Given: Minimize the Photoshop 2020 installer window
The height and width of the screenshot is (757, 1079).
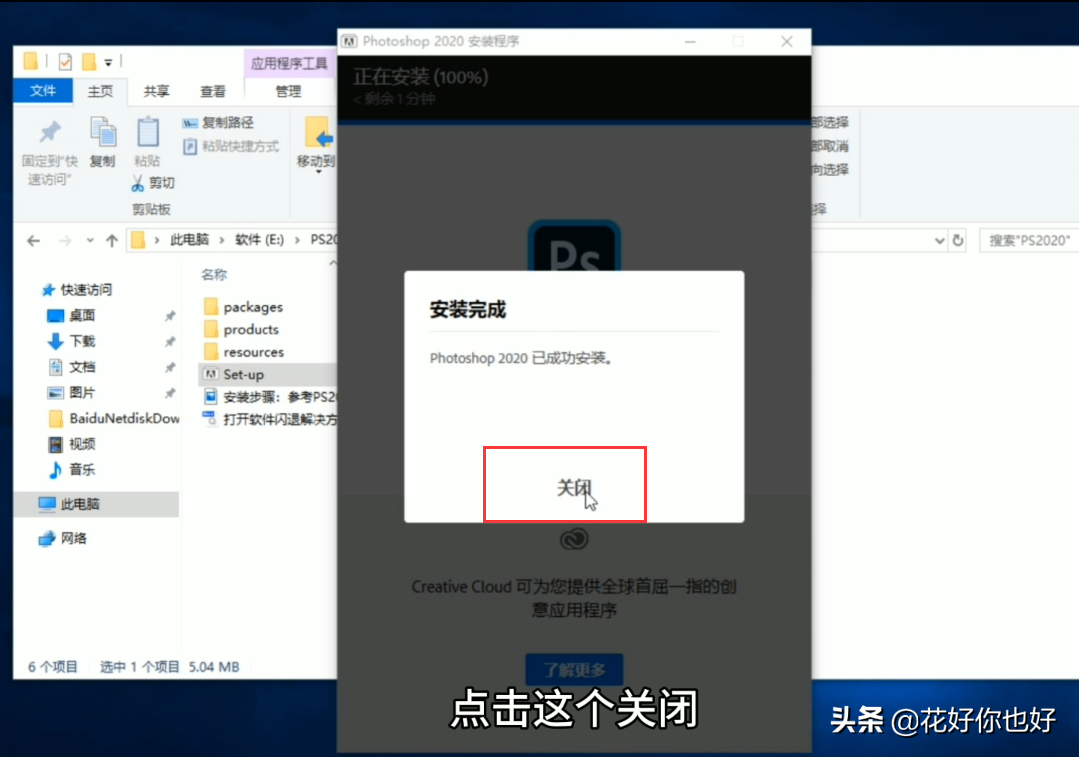Looking at the screenshot, I should point(690,42).
